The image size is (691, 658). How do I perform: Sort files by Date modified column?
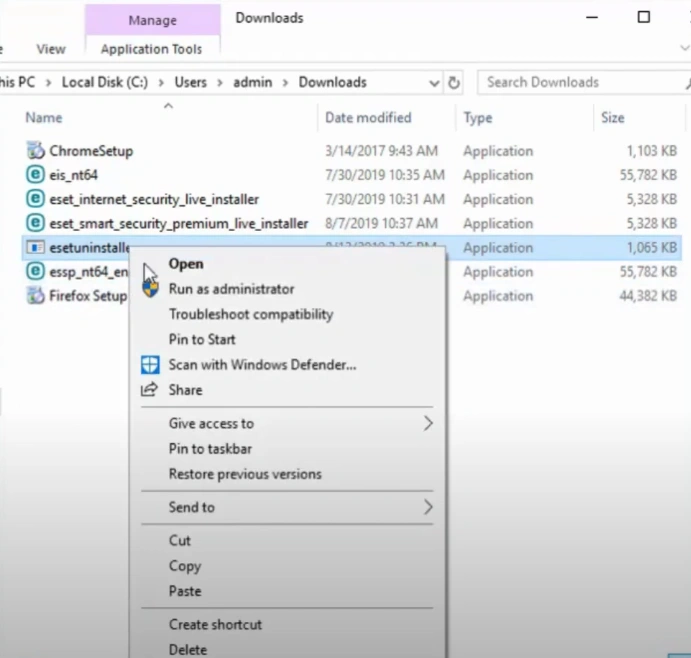368,118
